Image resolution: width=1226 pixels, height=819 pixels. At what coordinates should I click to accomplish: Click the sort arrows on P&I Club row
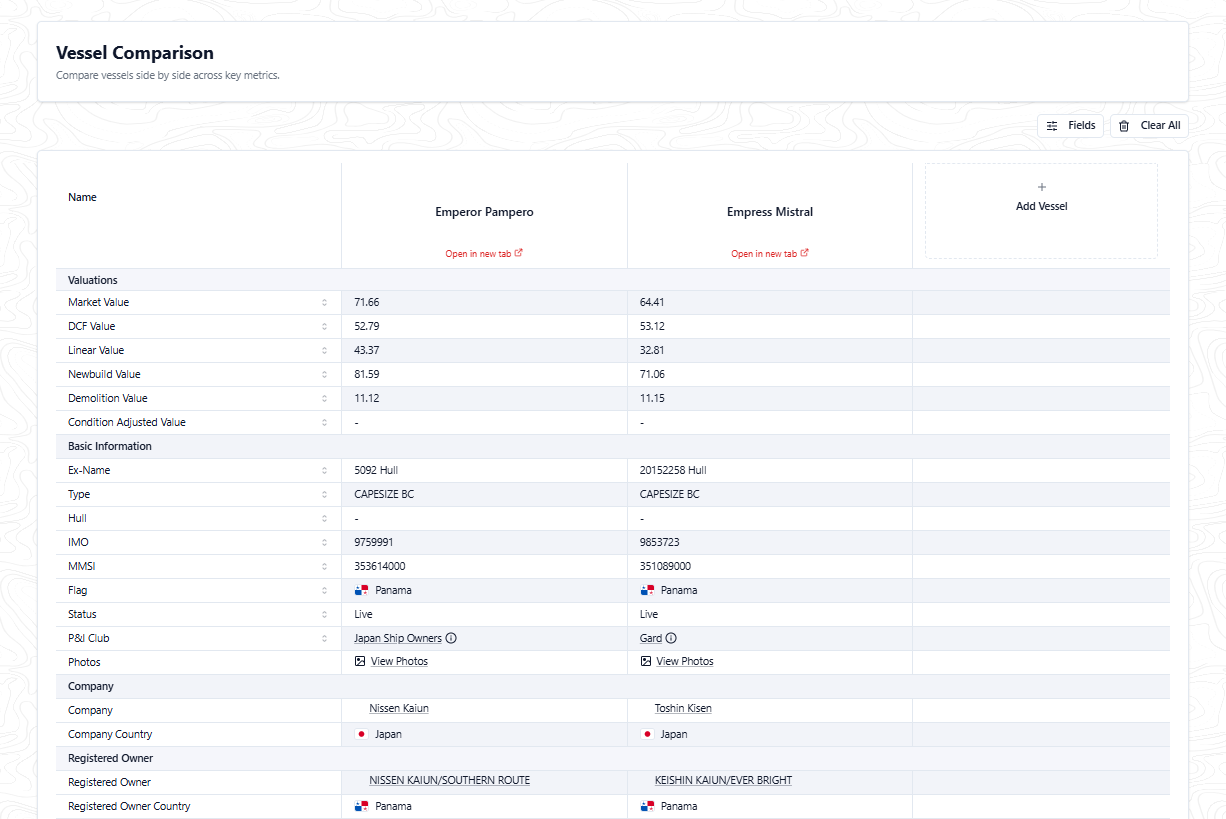[x=324, y=638]
